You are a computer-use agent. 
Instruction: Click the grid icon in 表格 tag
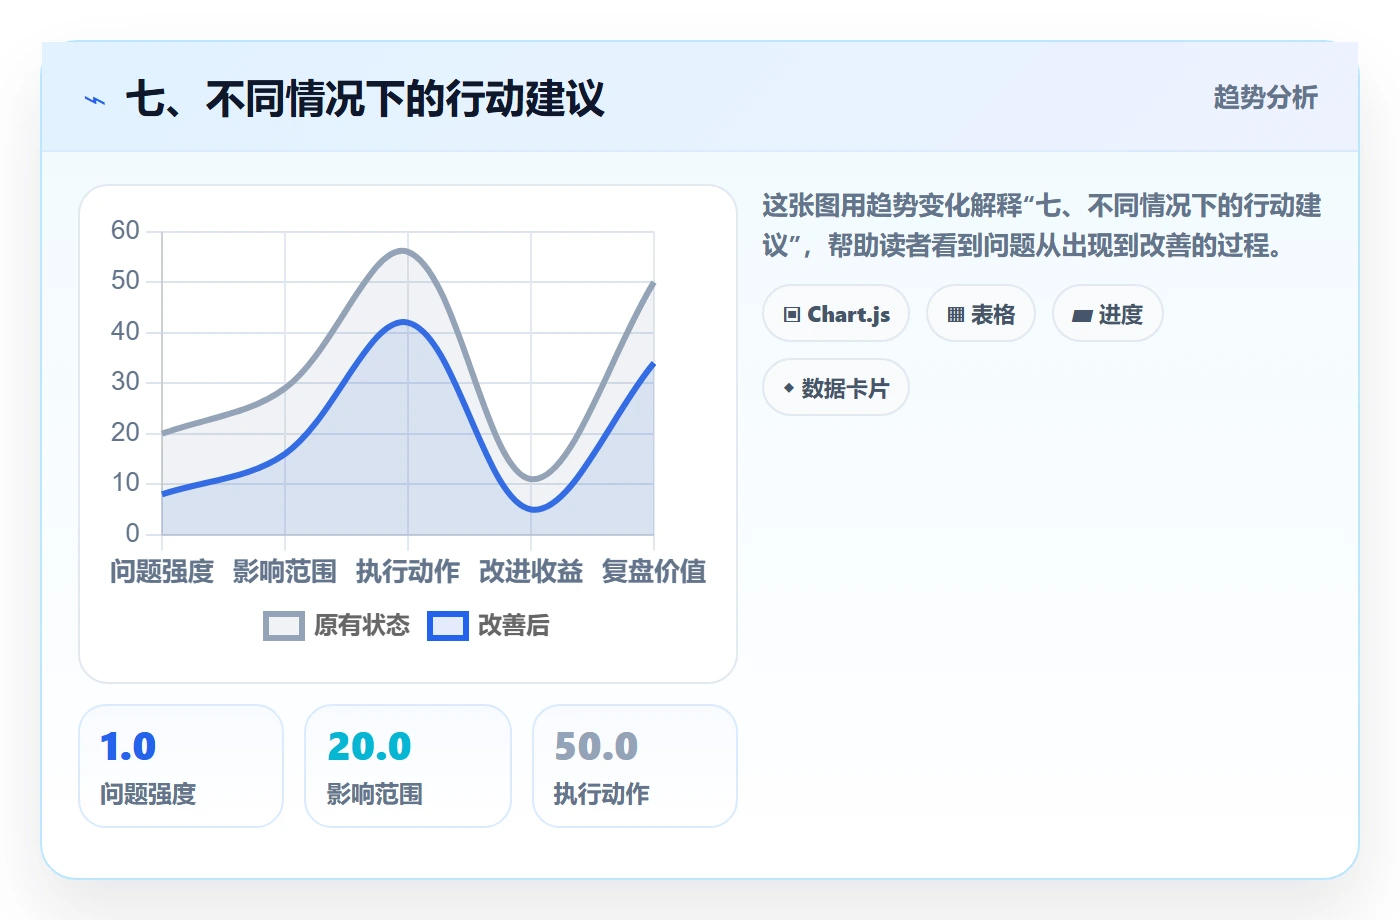pos(956,315)
